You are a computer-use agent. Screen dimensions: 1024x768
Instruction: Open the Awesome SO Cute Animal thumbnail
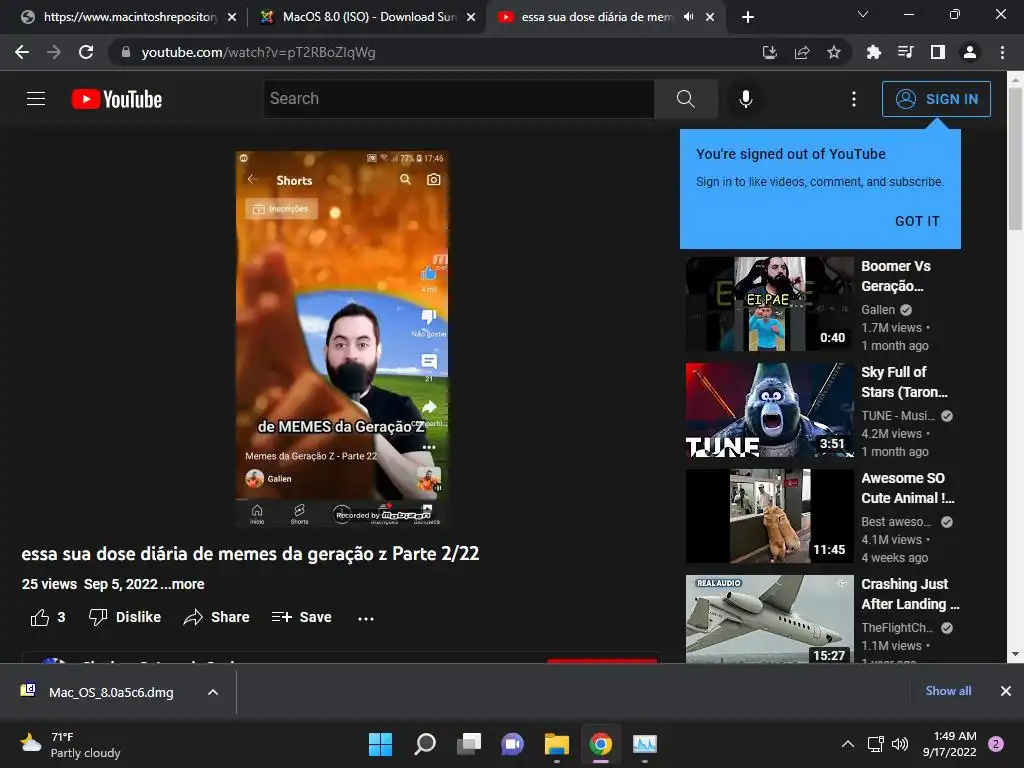(x=769, y=516)
